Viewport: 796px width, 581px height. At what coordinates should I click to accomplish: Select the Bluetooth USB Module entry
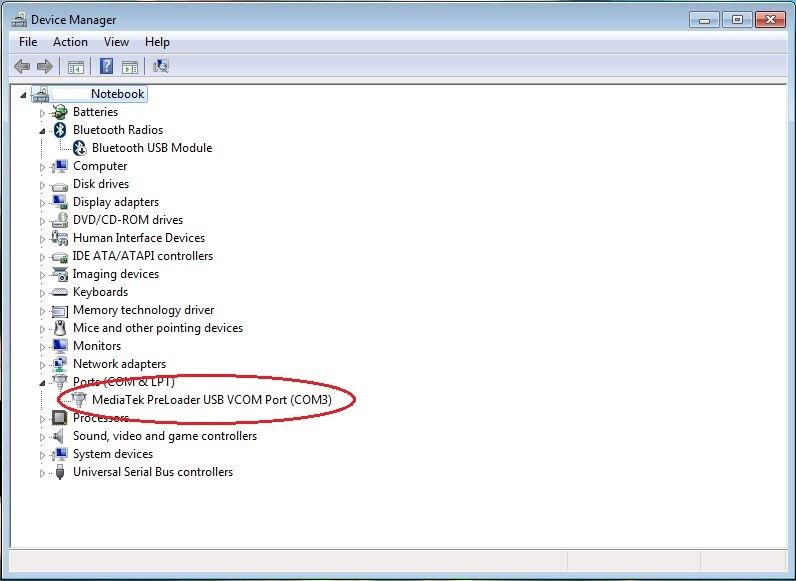pos(152,148)
